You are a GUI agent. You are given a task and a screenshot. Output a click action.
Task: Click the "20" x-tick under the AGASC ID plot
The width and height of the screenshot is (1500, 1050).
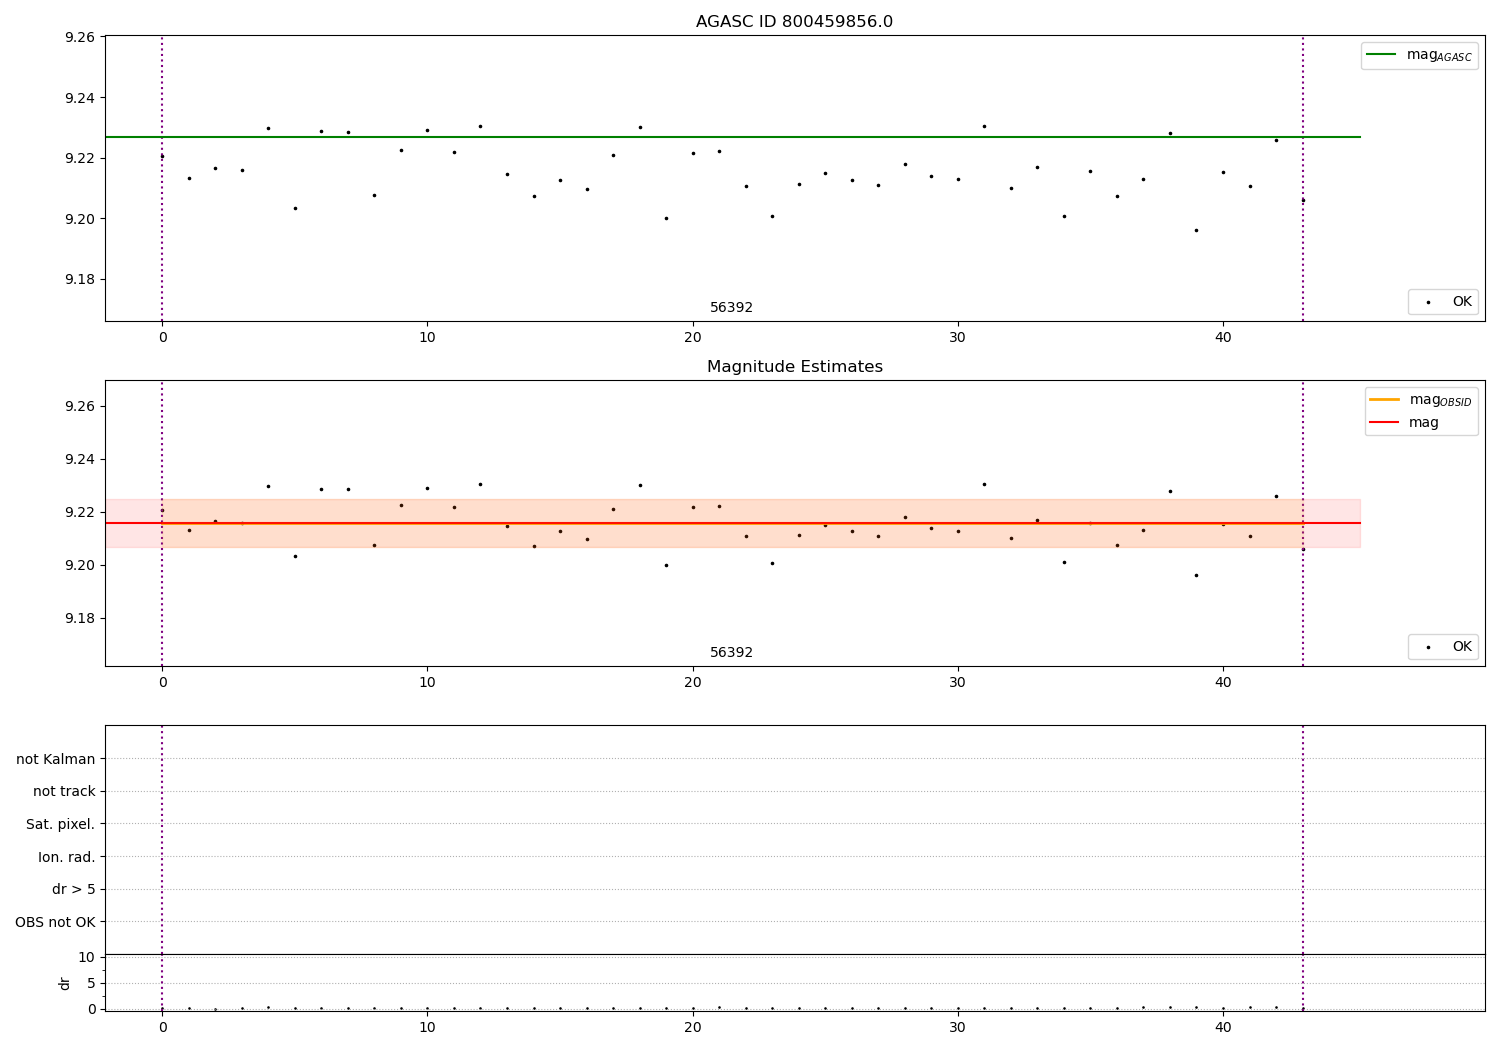[x=693, y=338]
